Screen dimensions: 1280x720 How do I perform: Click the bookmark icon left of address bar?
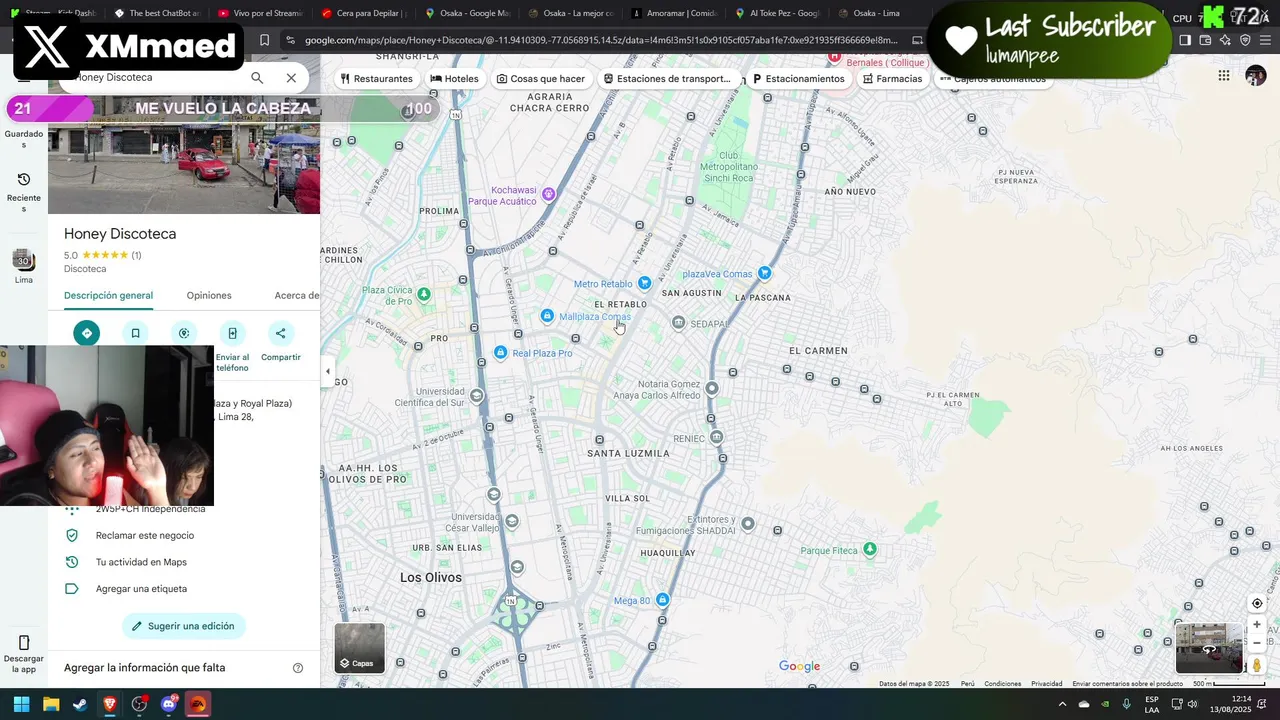[264, 40]
